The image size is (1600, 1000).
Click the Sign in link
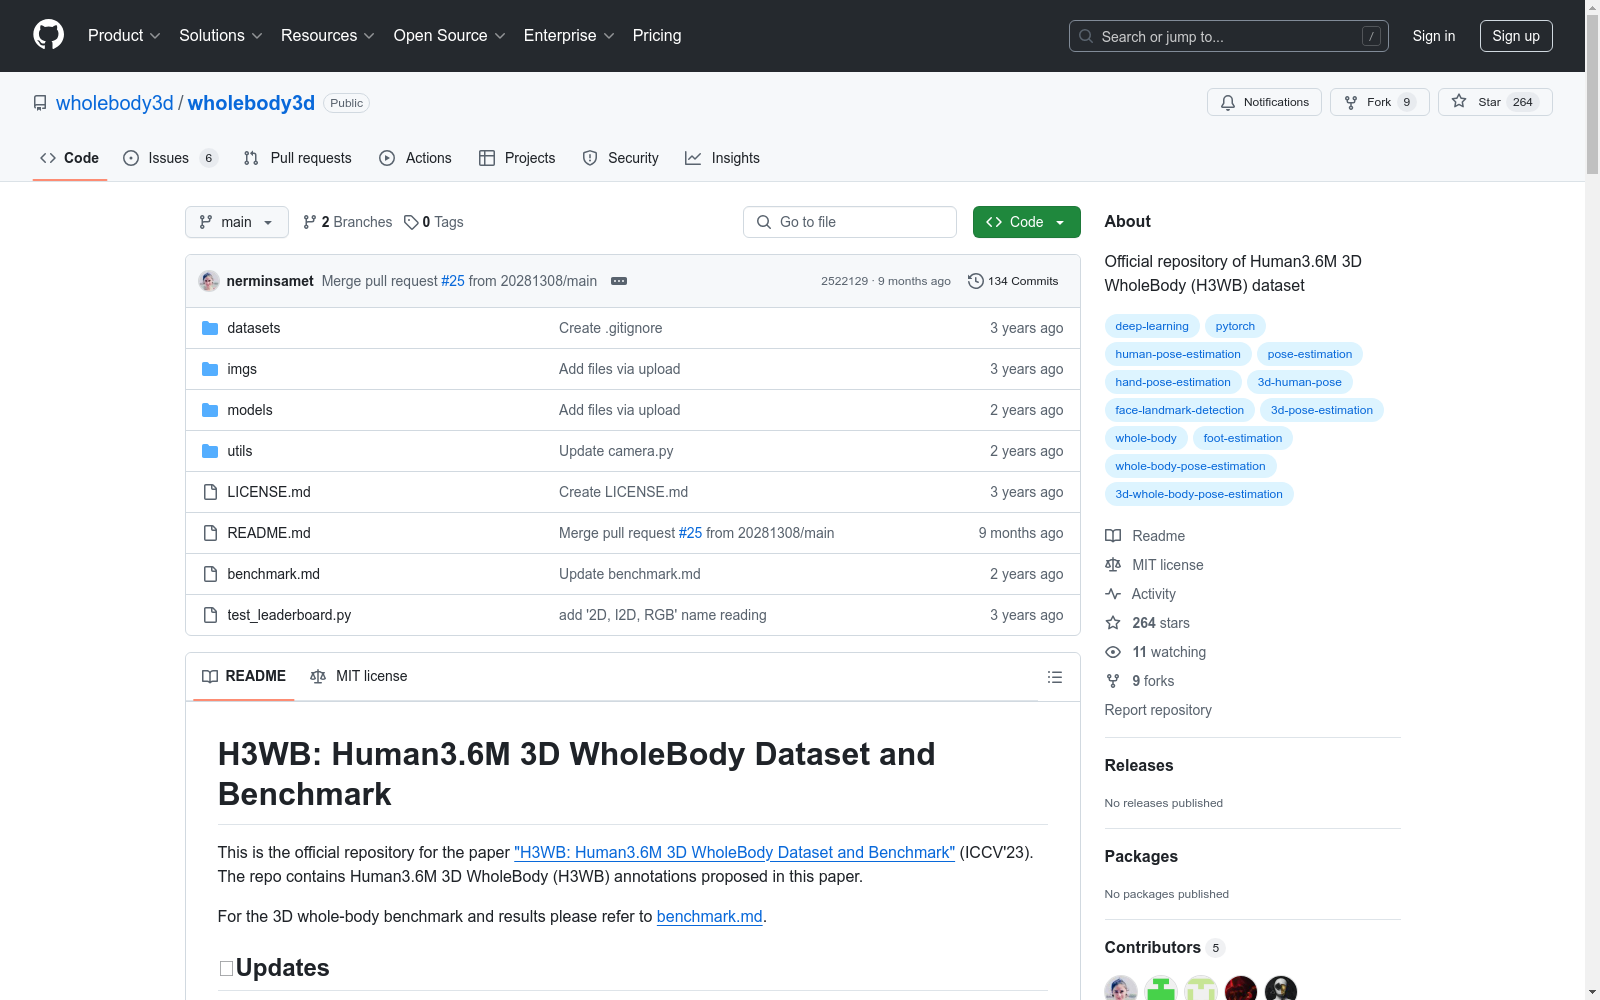pos(1434,36)
